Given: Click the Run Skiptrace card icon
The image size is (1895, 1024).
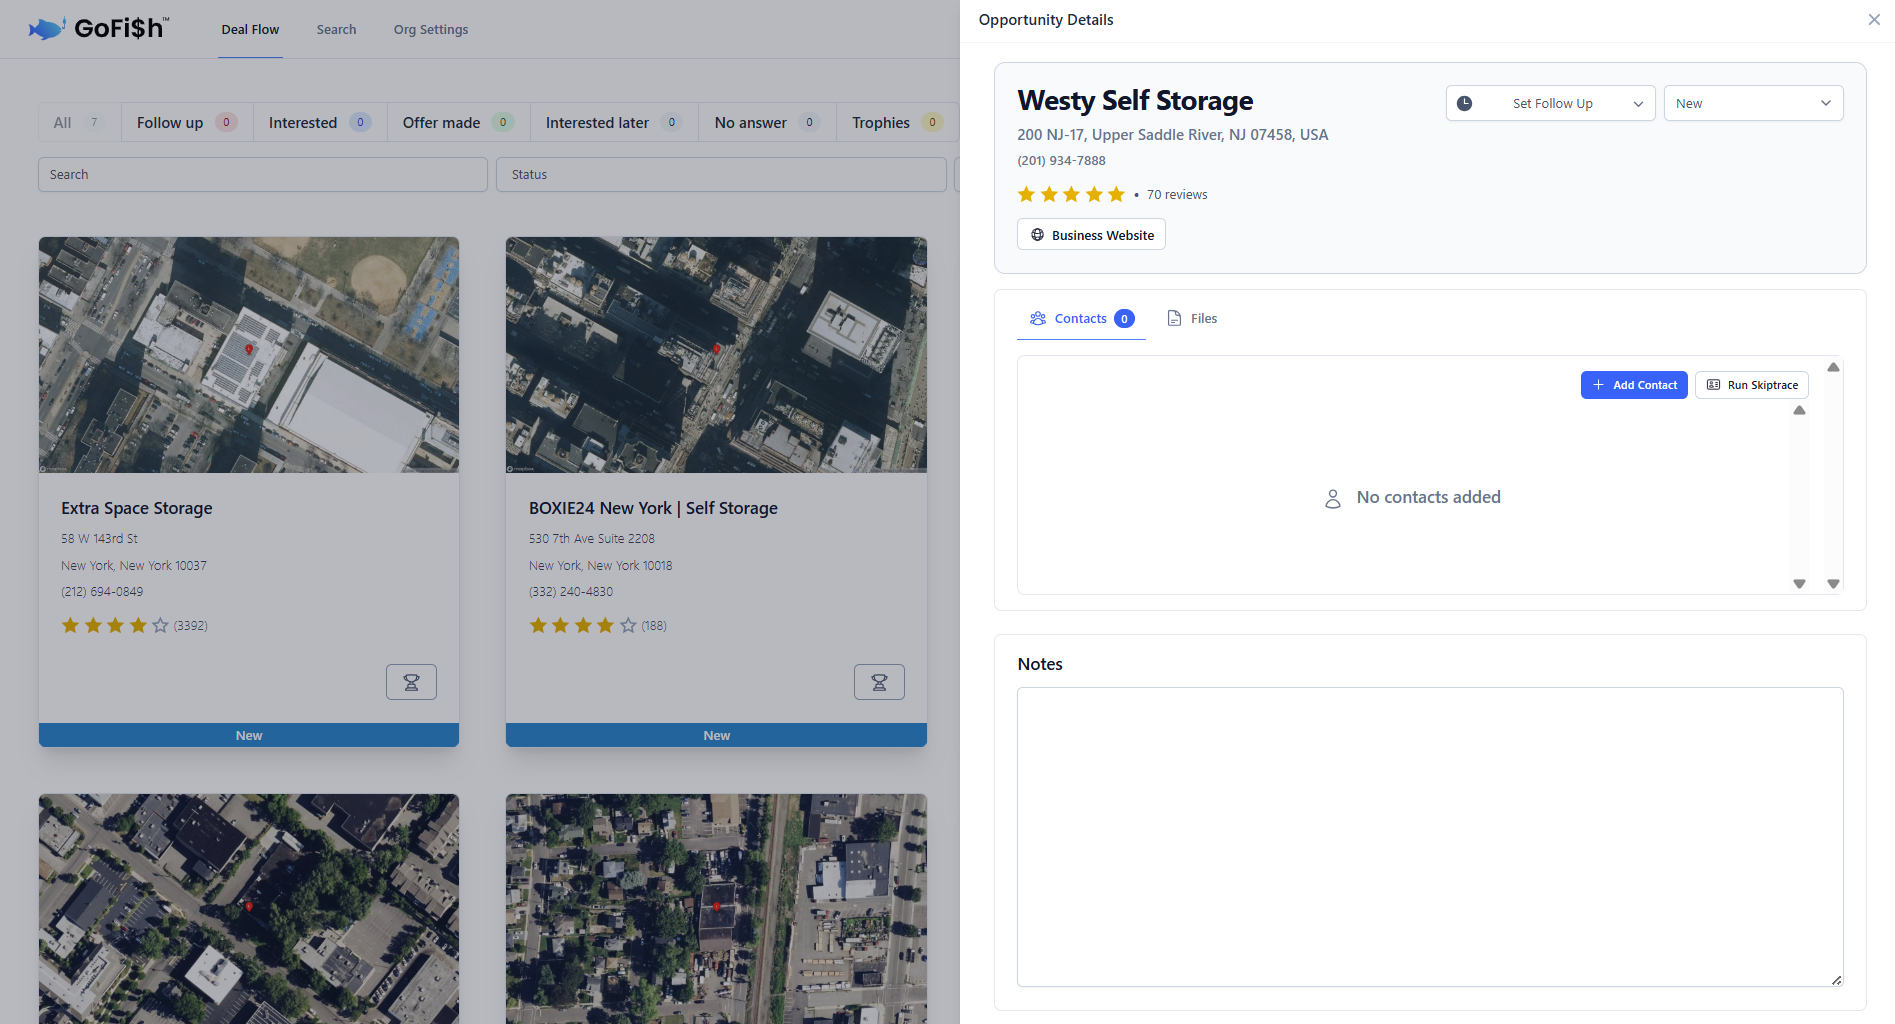Looking at the screenshot, I should tap(1713, 385).
